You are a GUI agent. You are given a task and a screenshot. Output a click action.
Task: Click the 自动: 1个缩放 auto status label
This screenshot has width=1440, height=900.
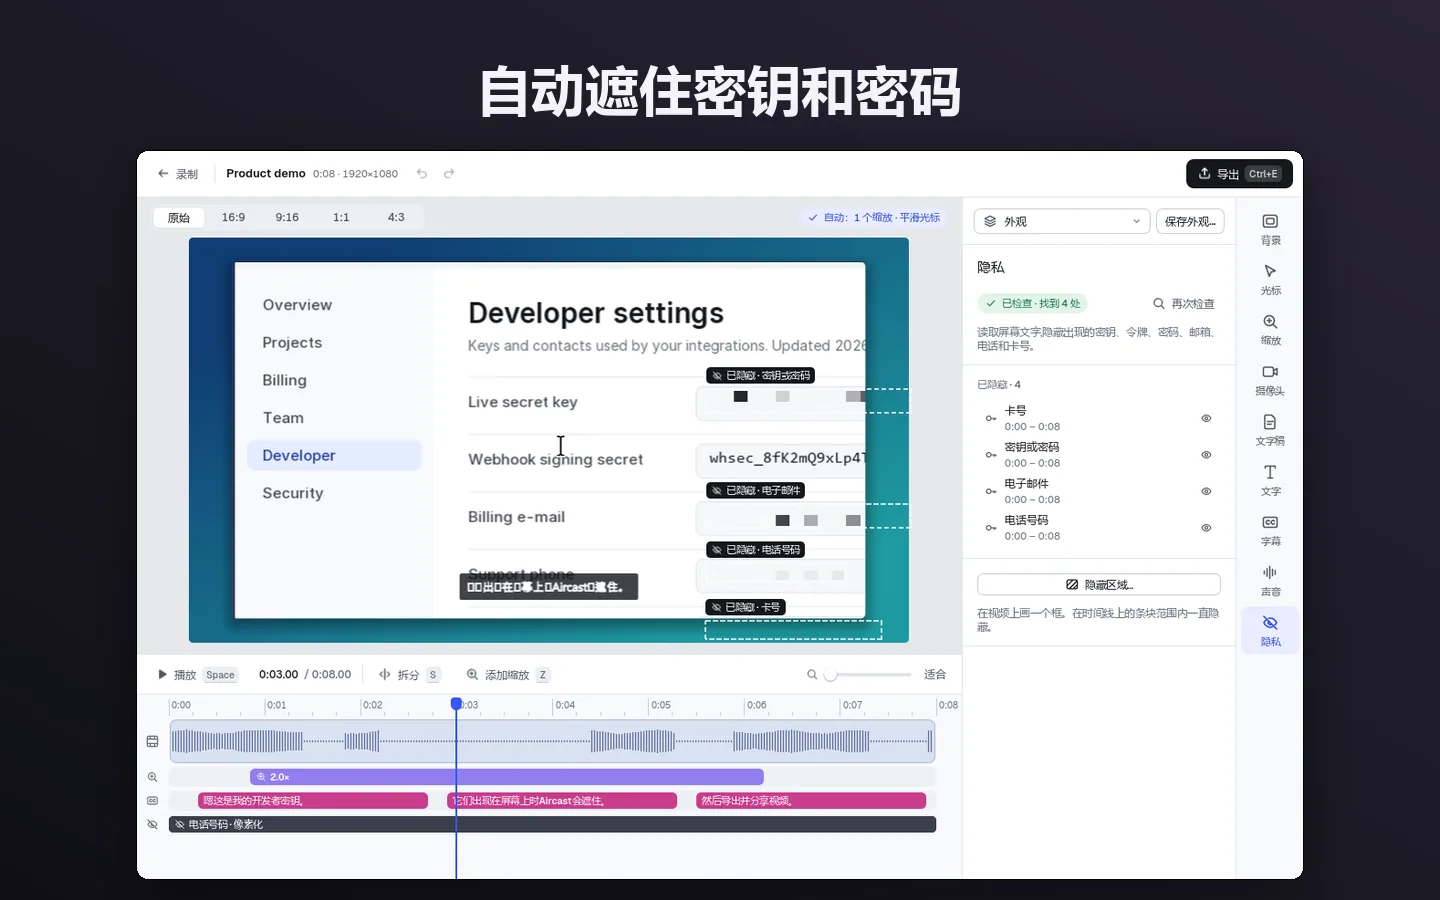coord(875,217)
